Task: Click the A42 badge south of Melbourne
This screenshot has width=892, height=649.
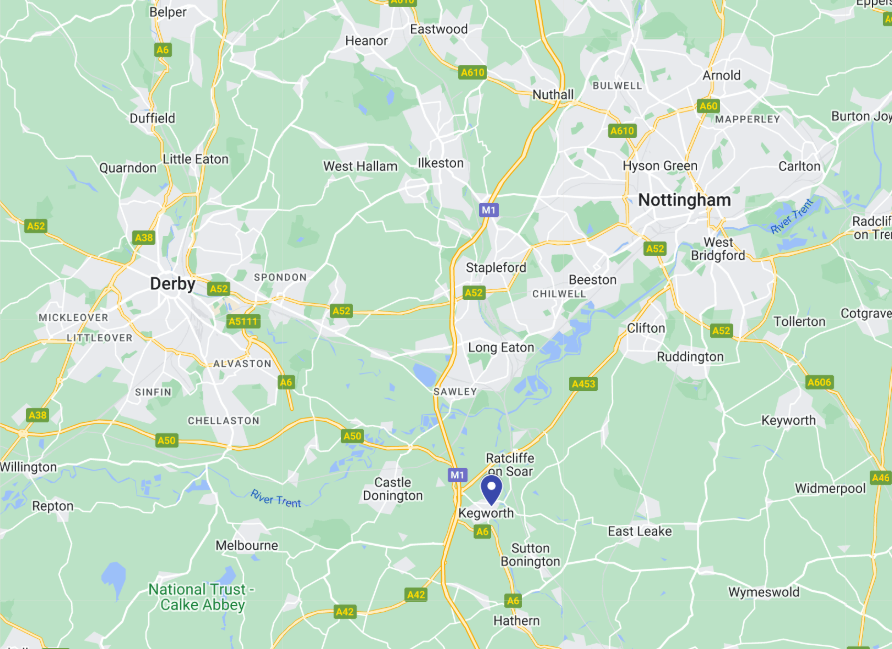Action: [x=345, y=612]
